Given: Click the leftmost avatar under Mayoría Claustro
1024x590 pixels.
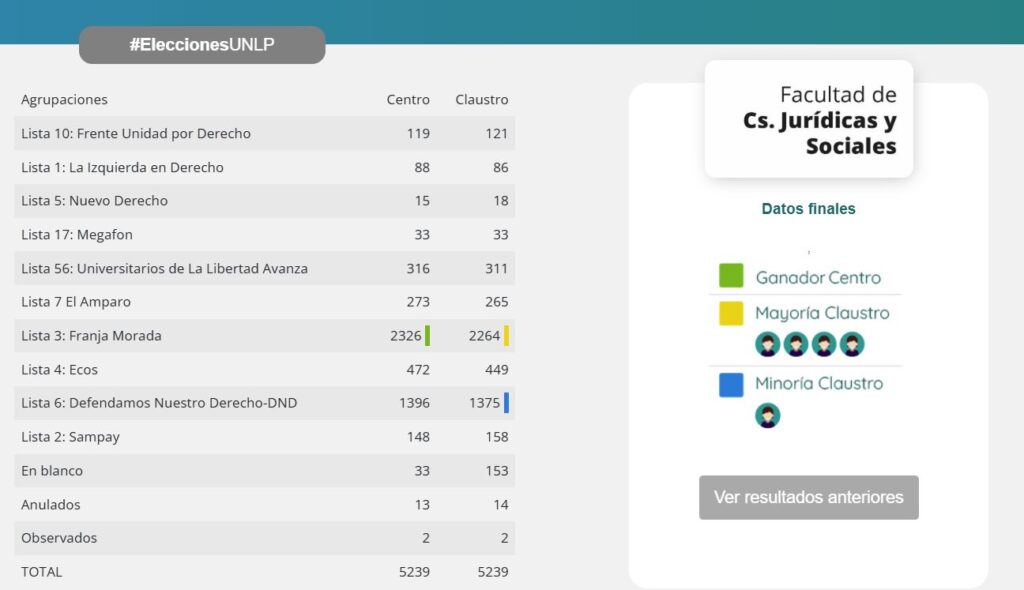Looking at the screenshot, I should (x=767, y=345).
